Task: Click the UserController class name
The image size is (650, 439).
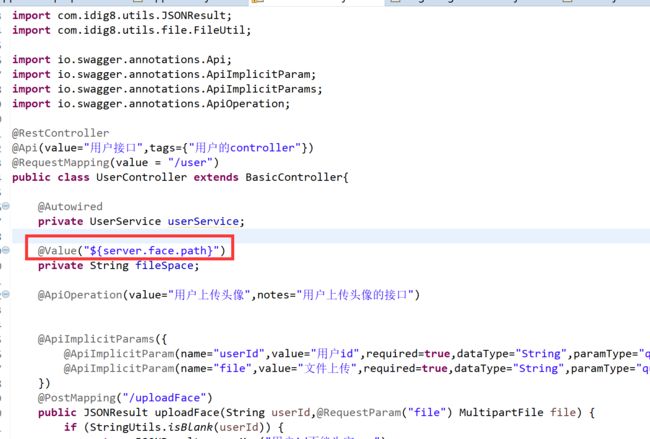Action: (x=141, y=177)
